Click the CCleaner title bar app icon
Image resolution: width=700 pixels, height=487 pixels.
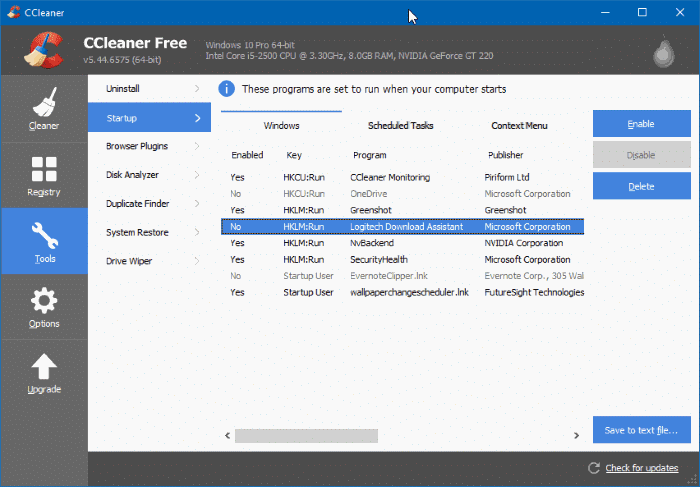pyautogui.click(x=13, y=12)
